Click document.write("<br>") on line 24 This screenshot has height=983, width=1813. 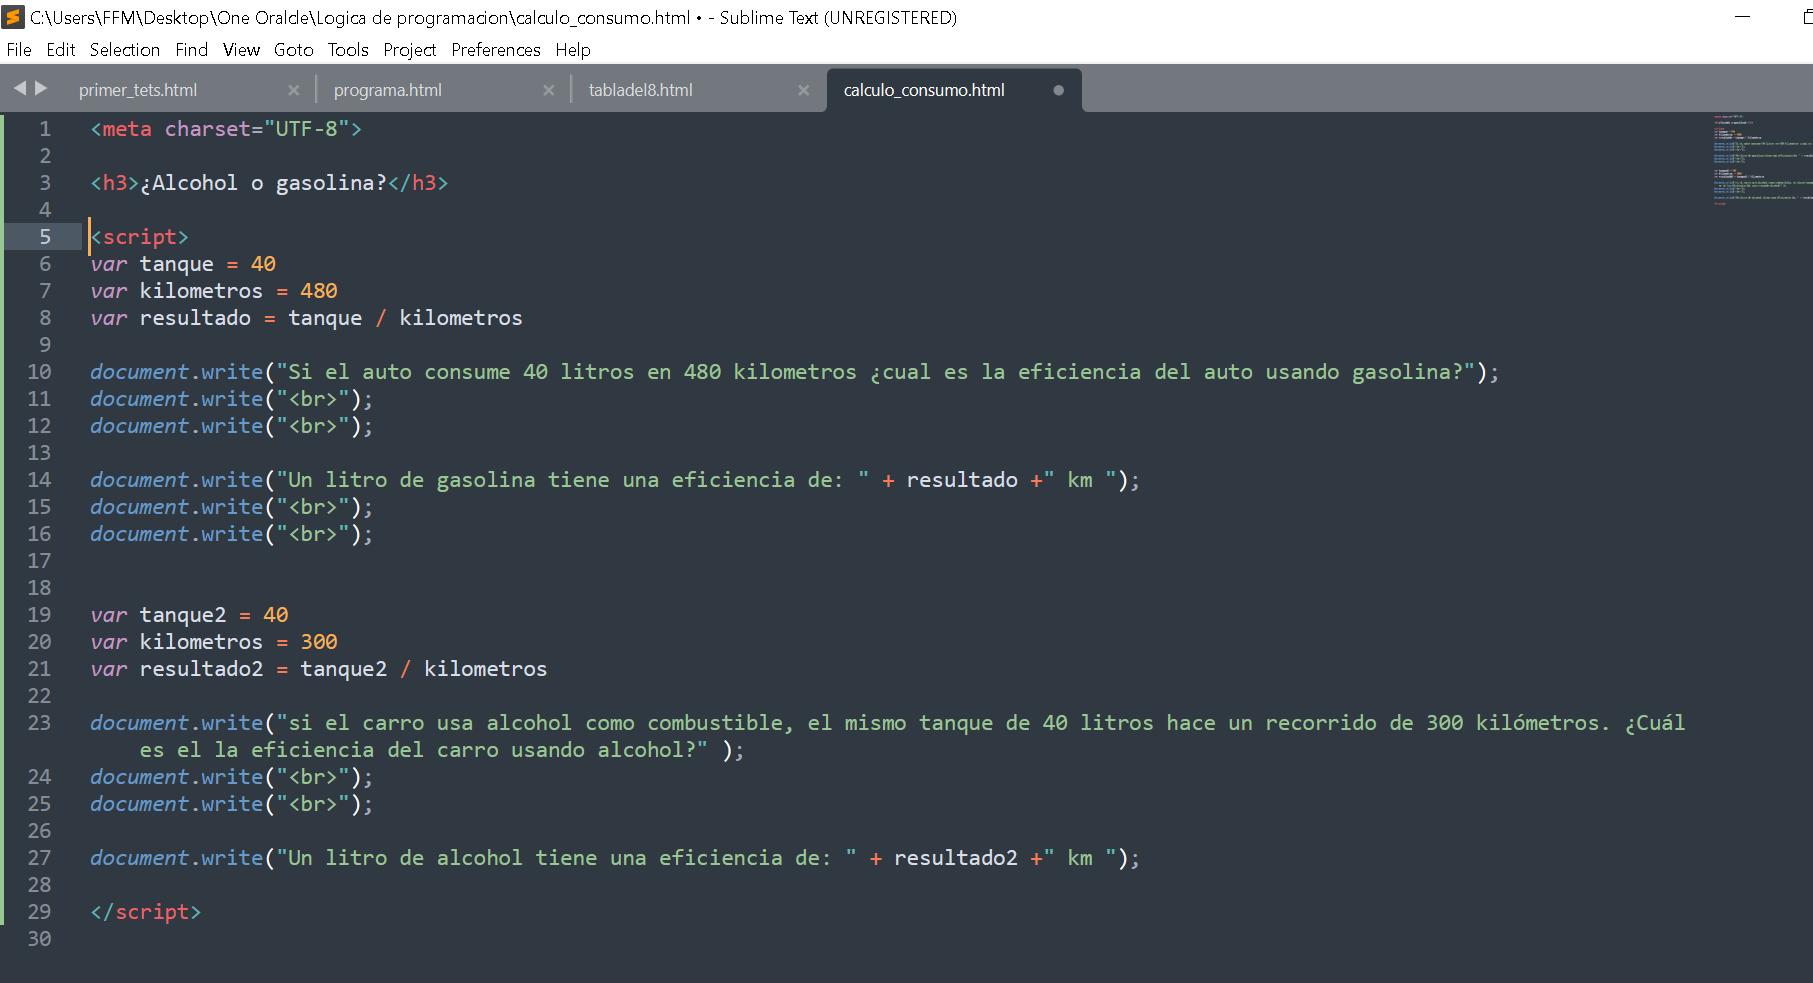coord(231,777)
